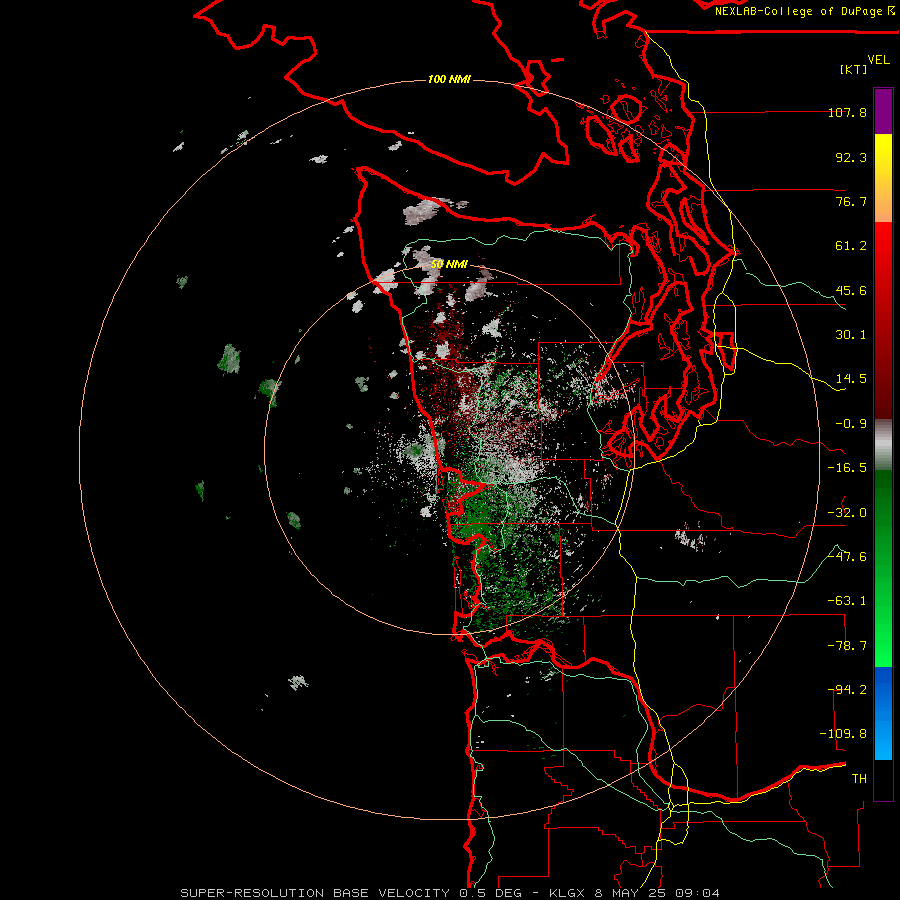Click the 76.7 velocity scale value
This screenshot has height=900, width=900.
pyautogui.click(x=851, y=201)
